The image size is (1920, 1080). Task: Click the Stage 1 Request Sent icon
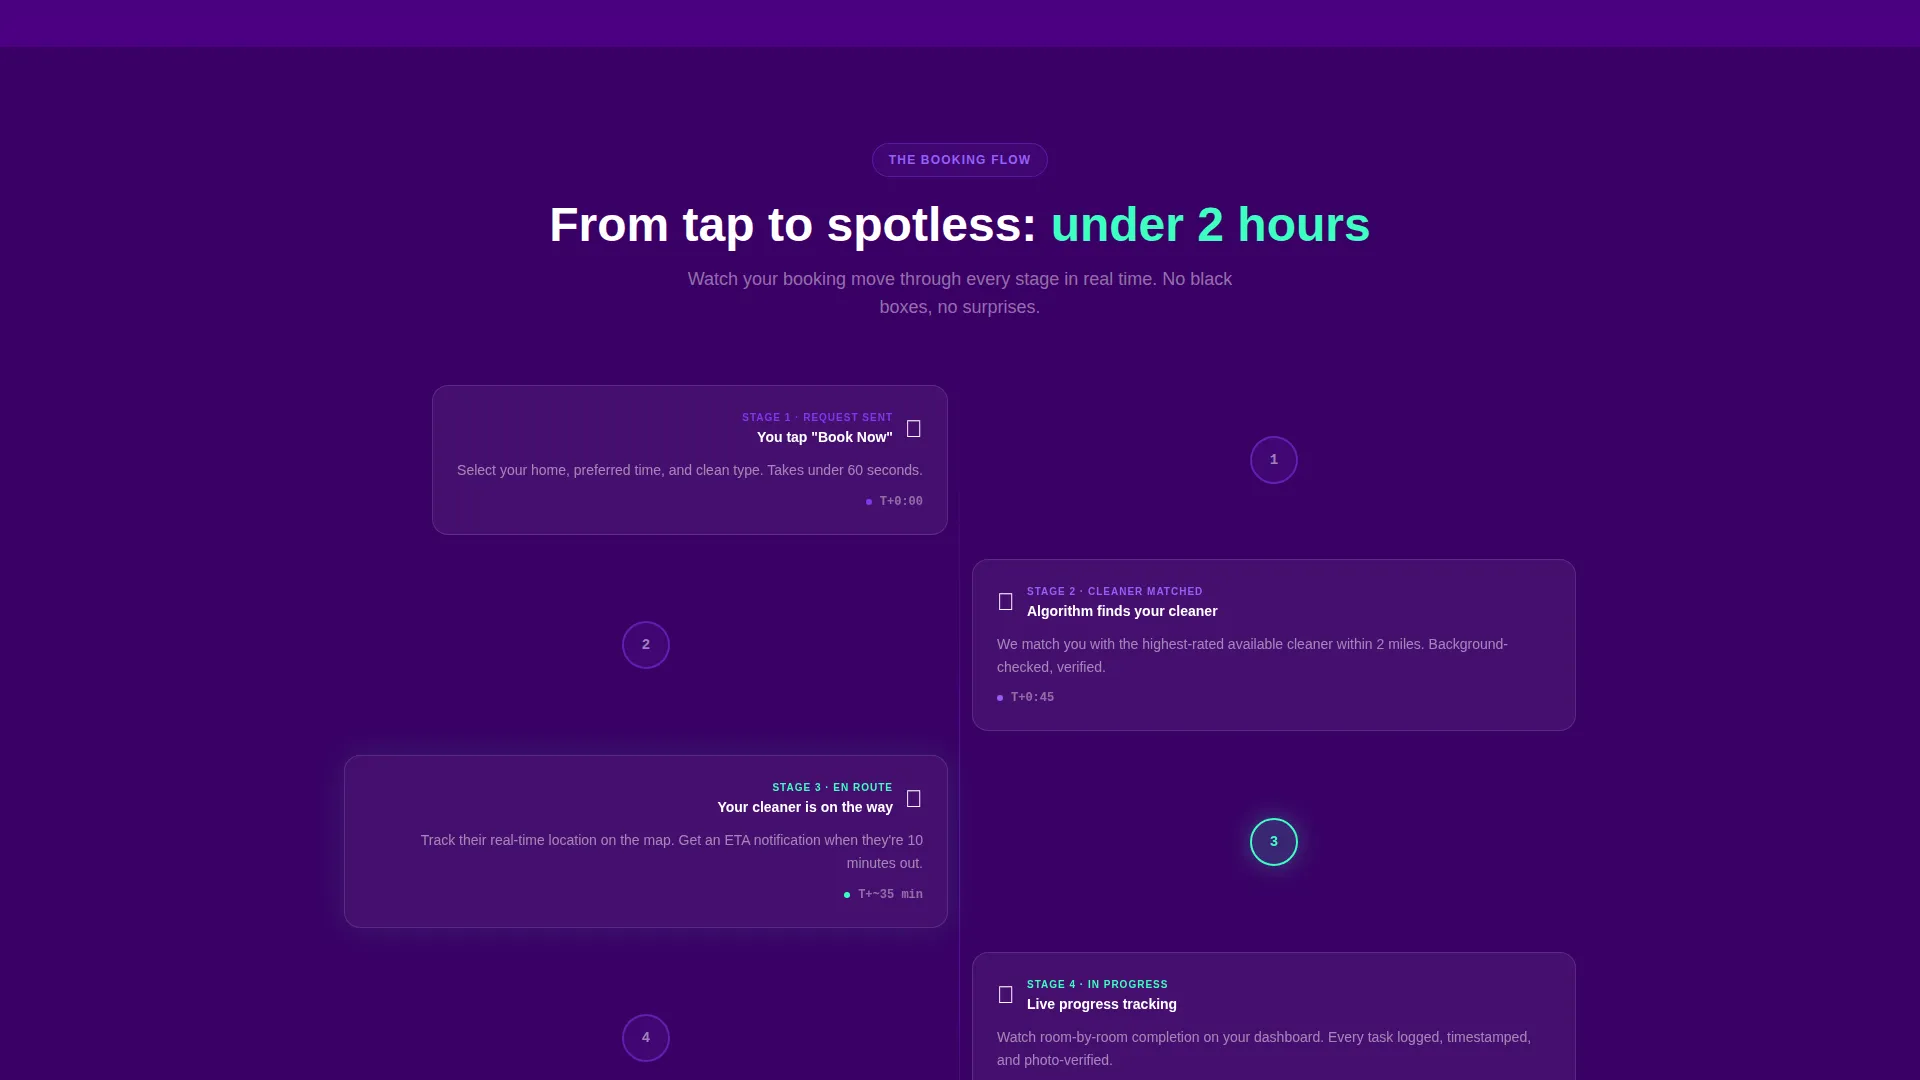pyautogui.click(x=913, y=428)
